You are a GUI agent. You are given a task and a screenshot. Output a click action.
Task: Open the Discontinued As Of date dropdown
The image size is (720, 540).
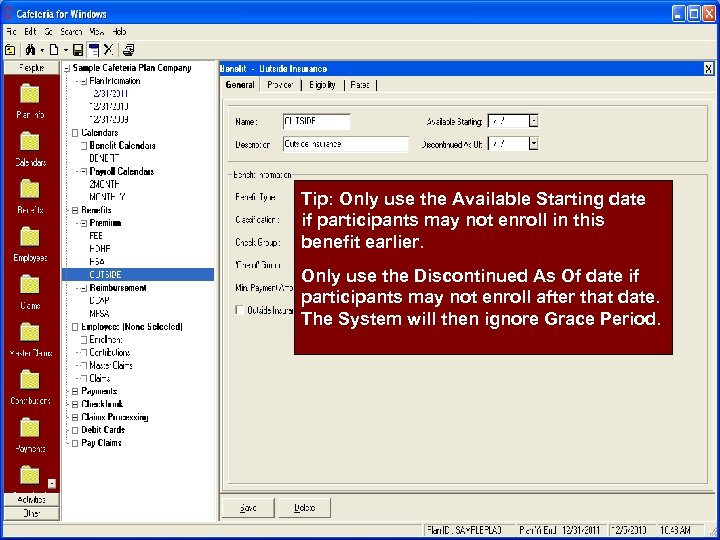coord(533,144)
